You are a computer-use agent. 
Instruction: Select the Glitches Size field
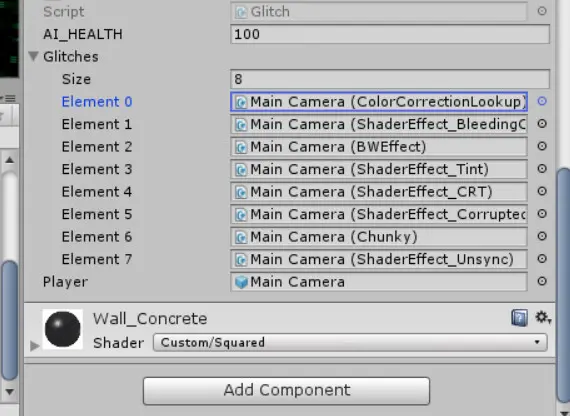coord(390,79)
